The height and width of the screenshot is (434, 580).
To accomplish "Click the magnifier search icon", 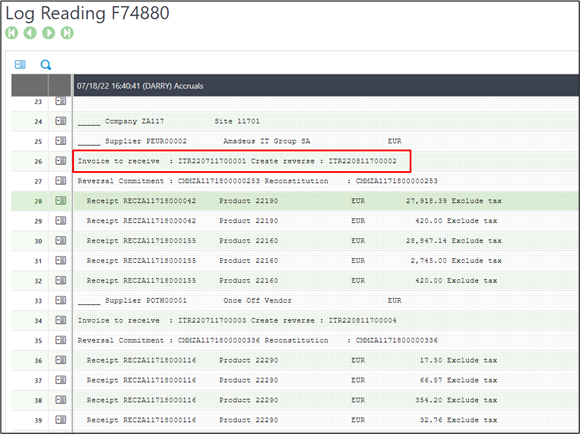I will click(x=45, y=65).
